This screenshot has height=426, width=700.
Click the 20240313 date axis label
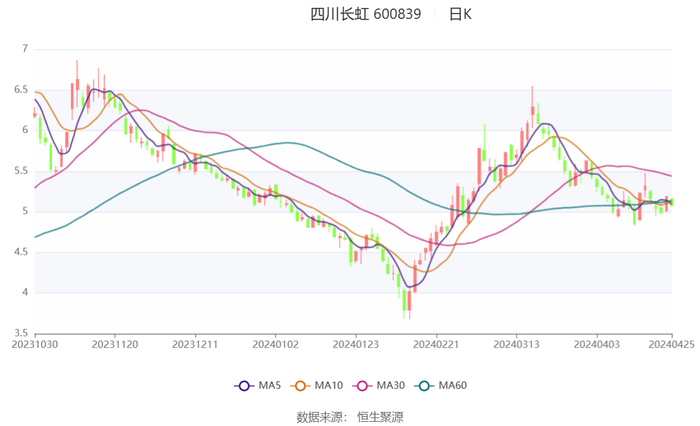516,344
